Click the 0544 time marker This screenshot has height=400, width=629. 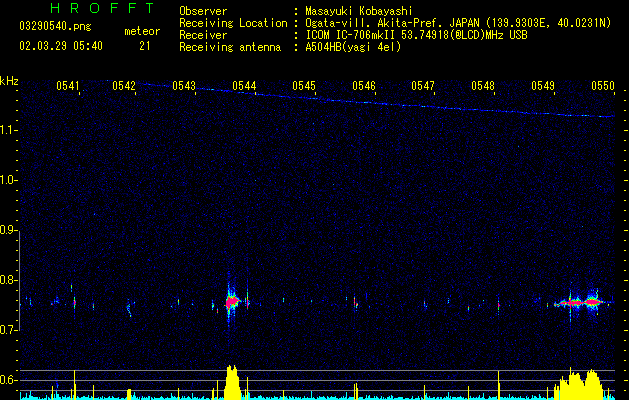pyautogui.click(x=244, y=86)
